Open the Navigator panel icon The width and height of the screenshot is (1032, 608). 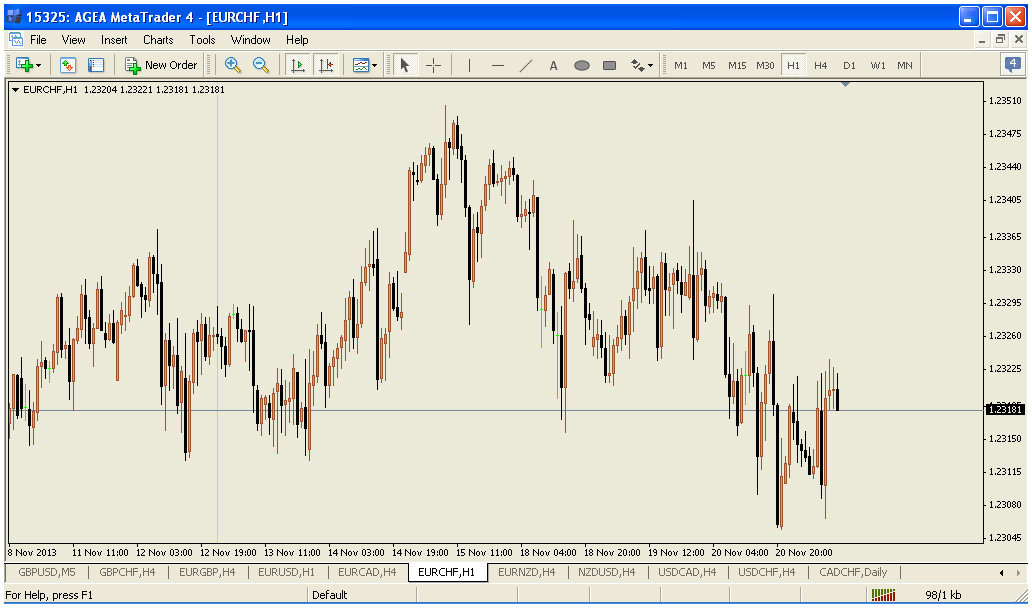(96, 65)
